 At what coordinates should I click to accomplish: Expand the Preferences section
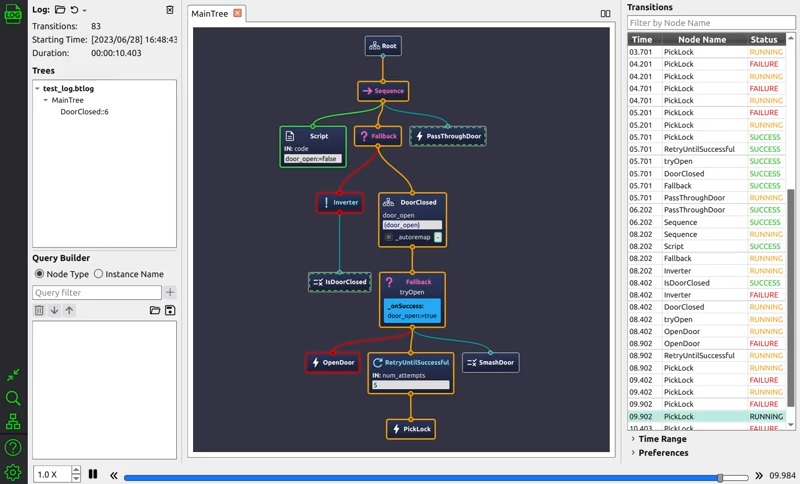pyautogui.click(x=633, y=453)
